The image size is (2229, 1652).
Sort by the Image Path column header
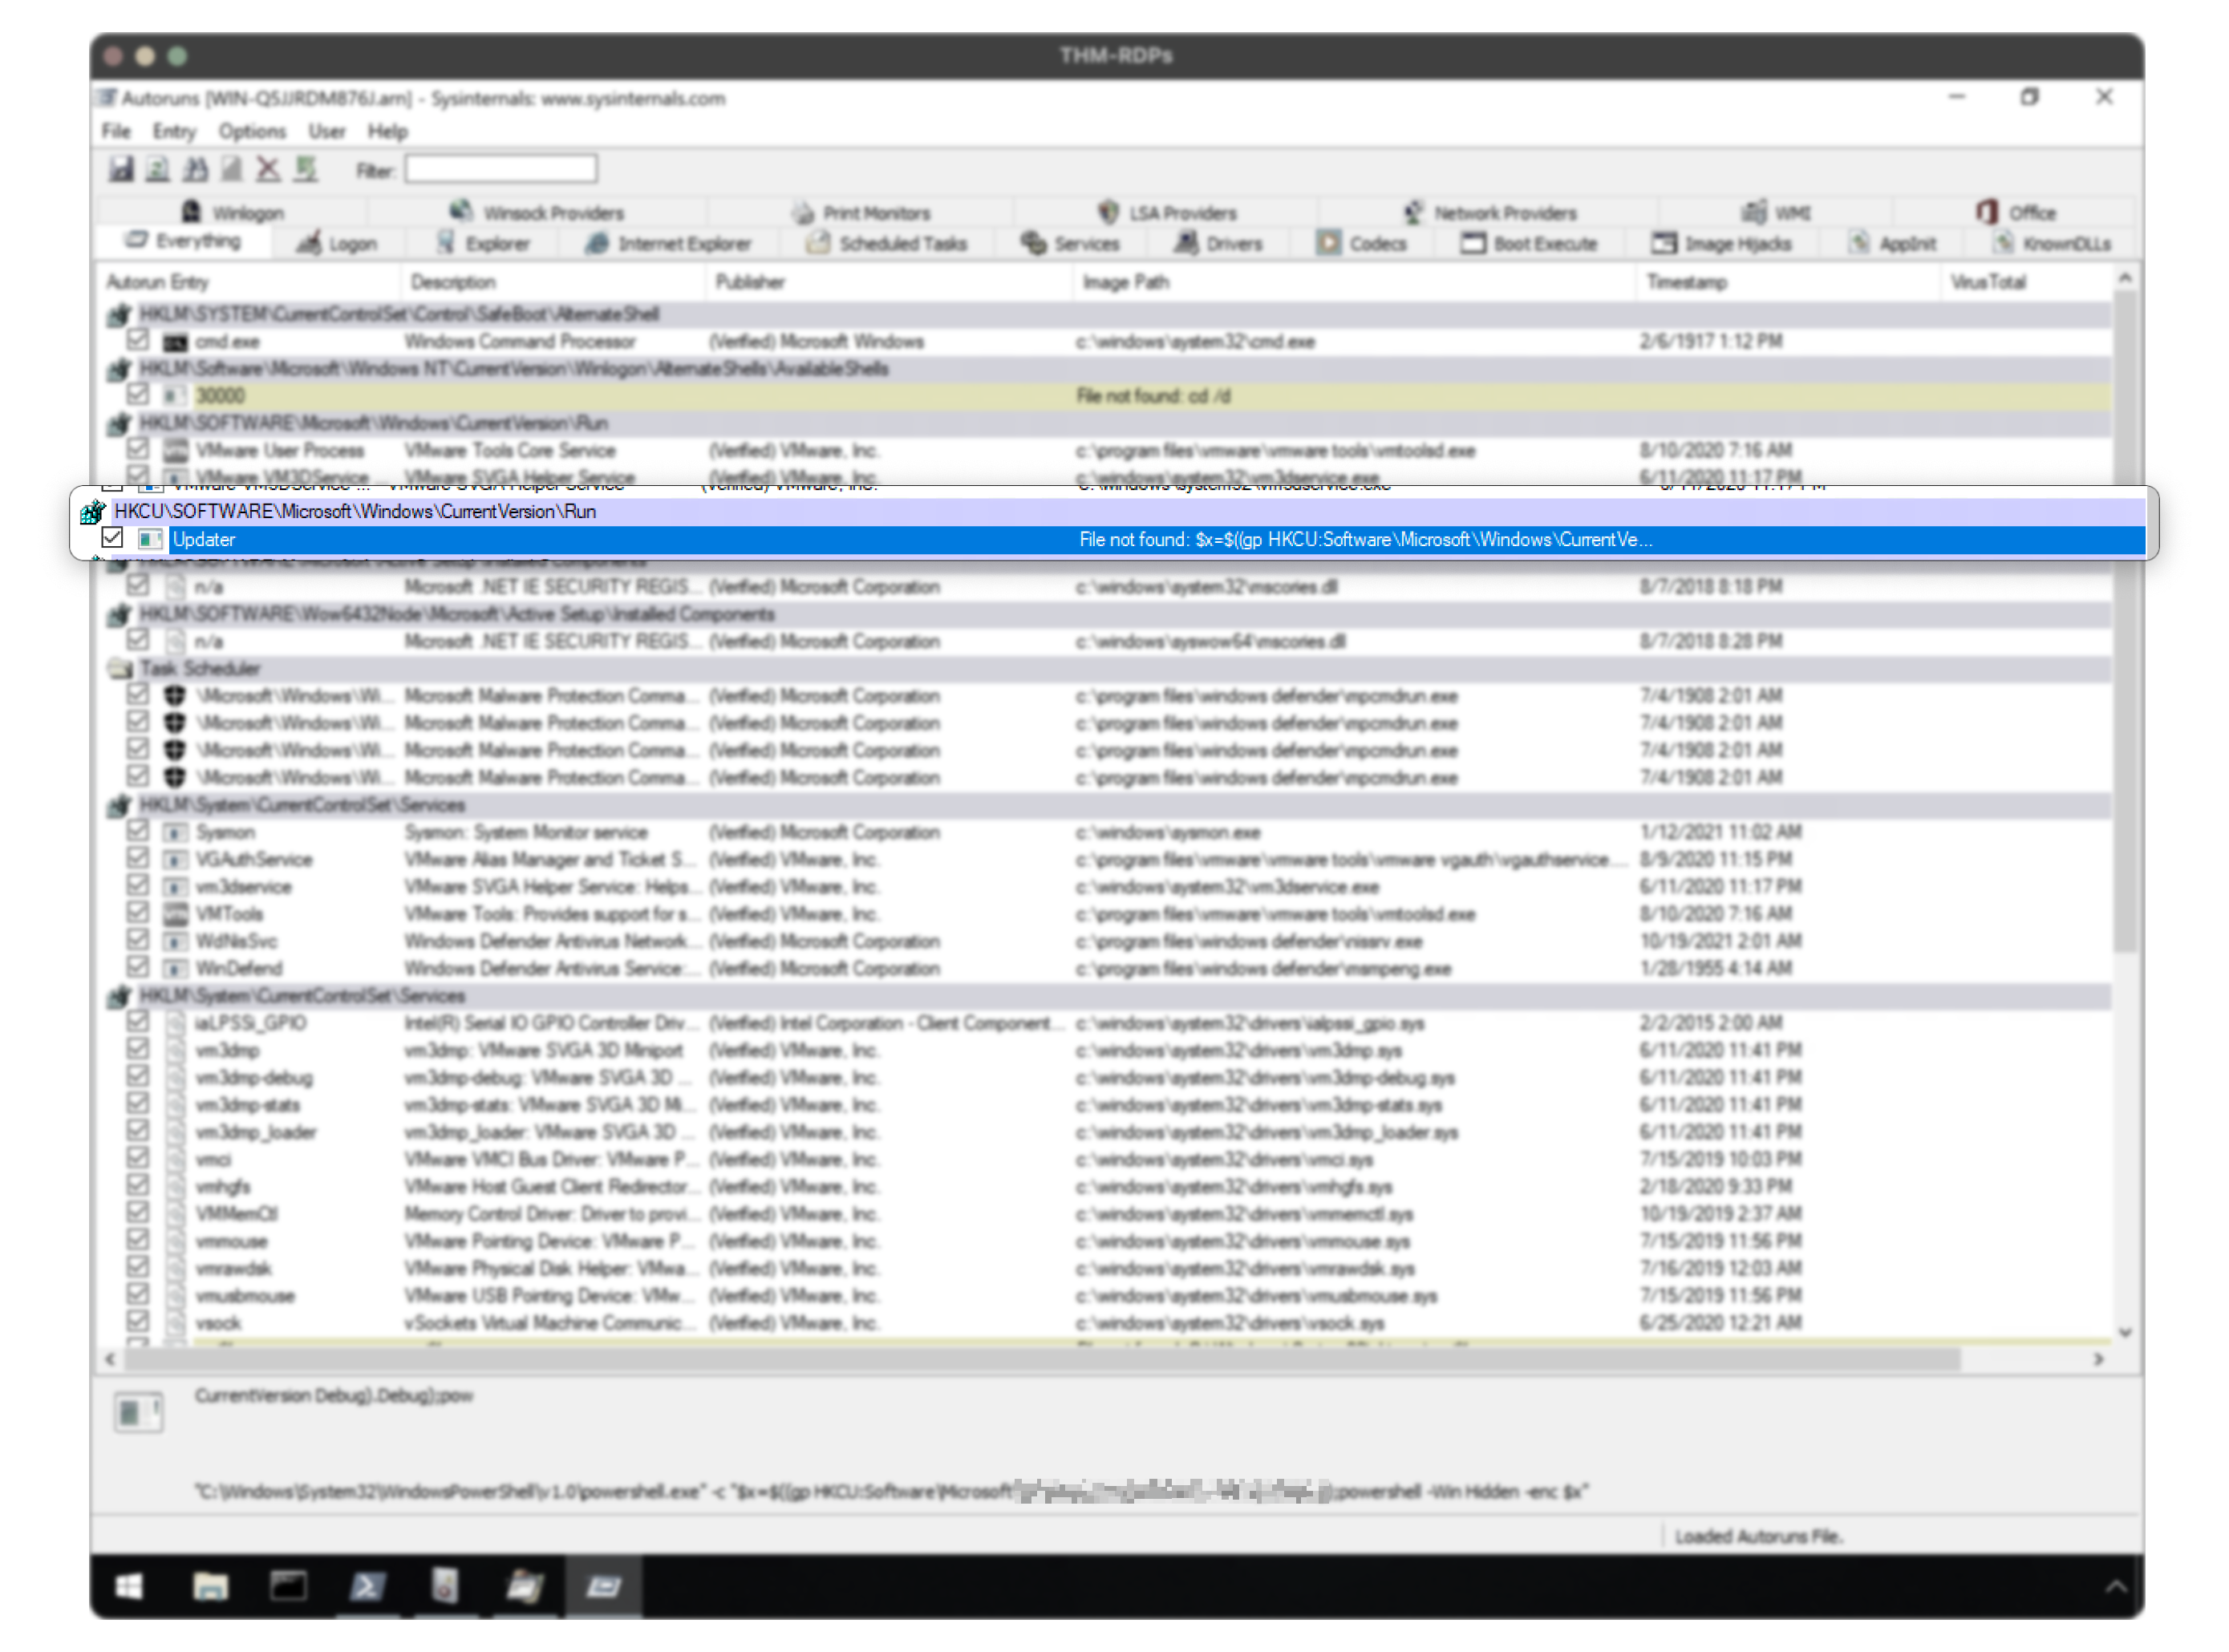tap(1354, 282)
